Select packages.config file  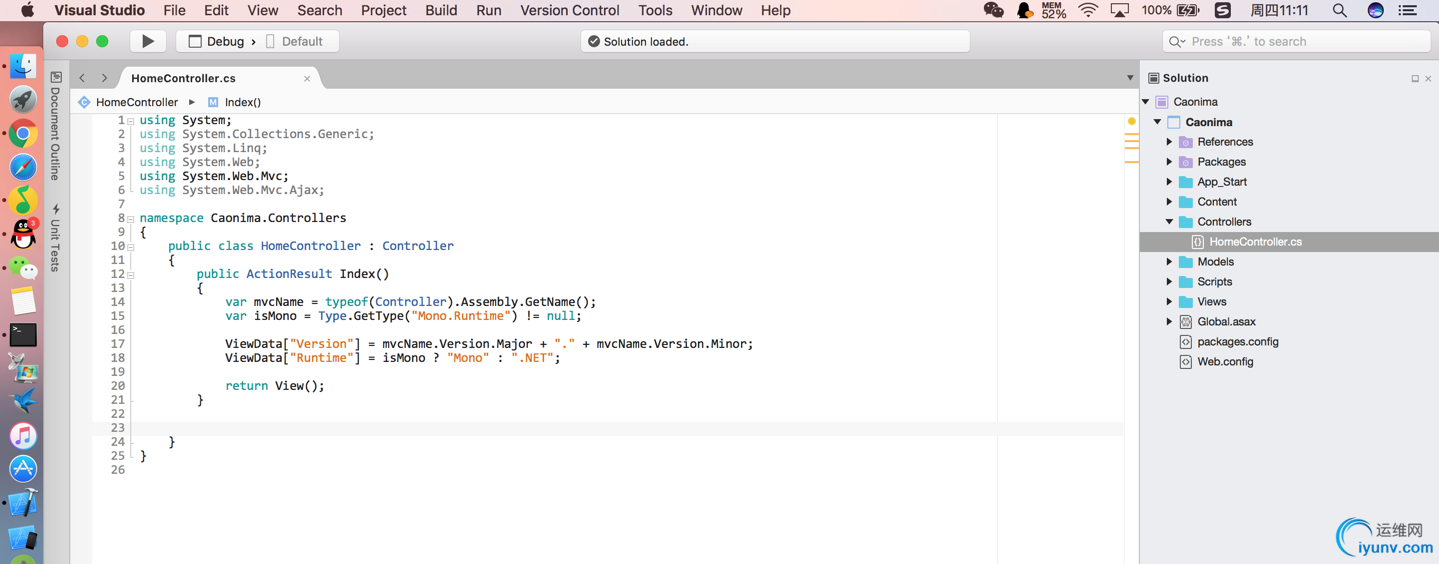[1237, 342]
